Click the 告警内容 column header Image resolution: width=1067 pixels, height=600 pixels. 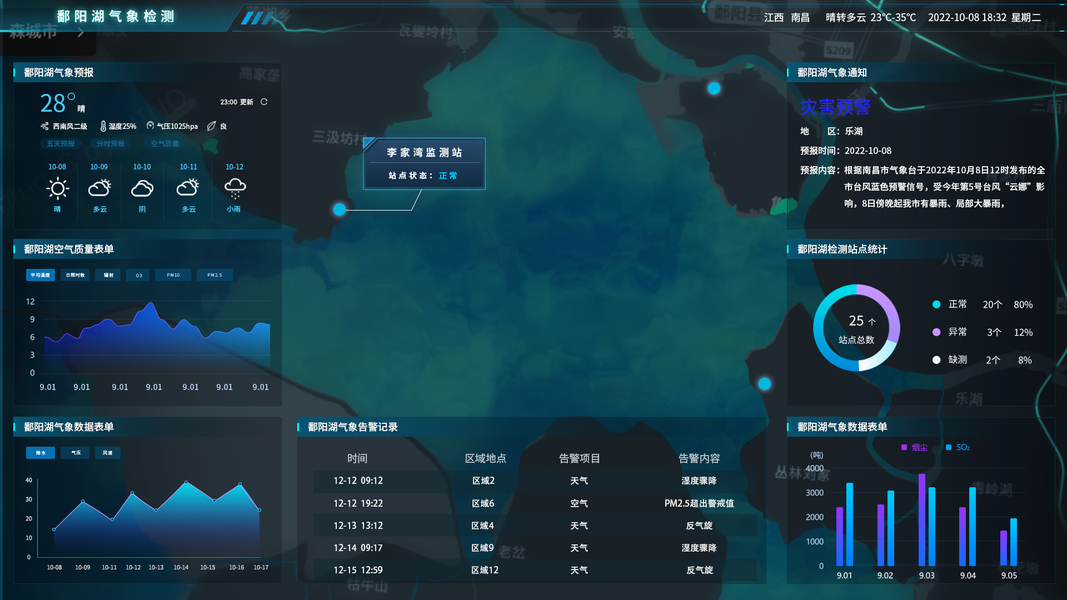click(699, 459)
